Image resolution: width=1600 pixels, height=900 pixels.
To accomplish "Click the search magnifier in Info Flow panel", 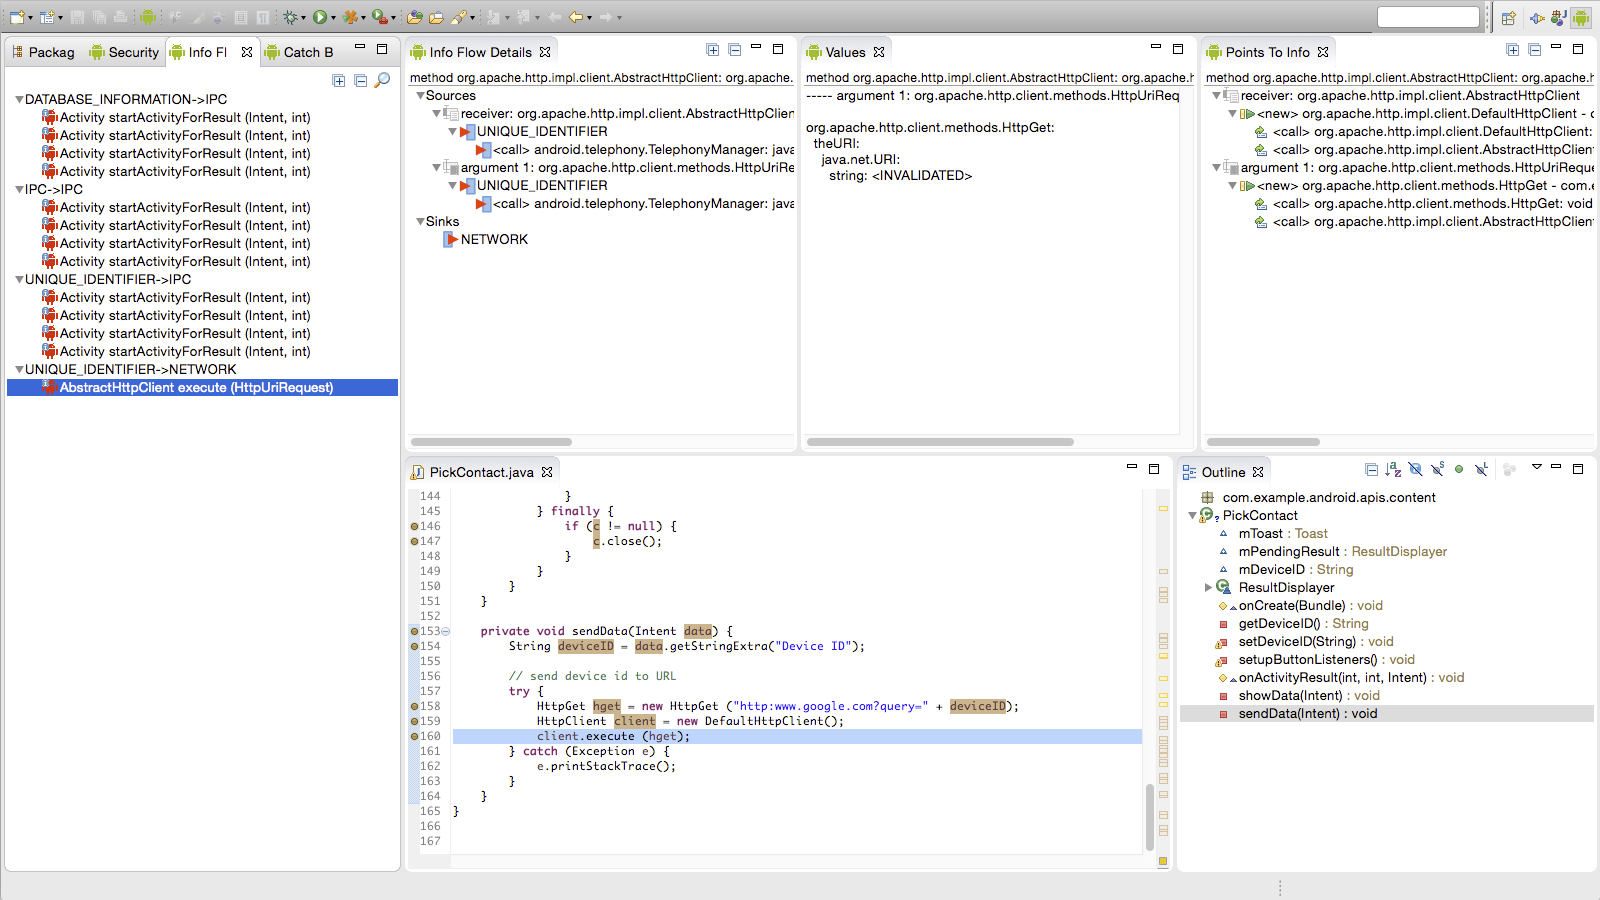I will [x=382, y=80].
